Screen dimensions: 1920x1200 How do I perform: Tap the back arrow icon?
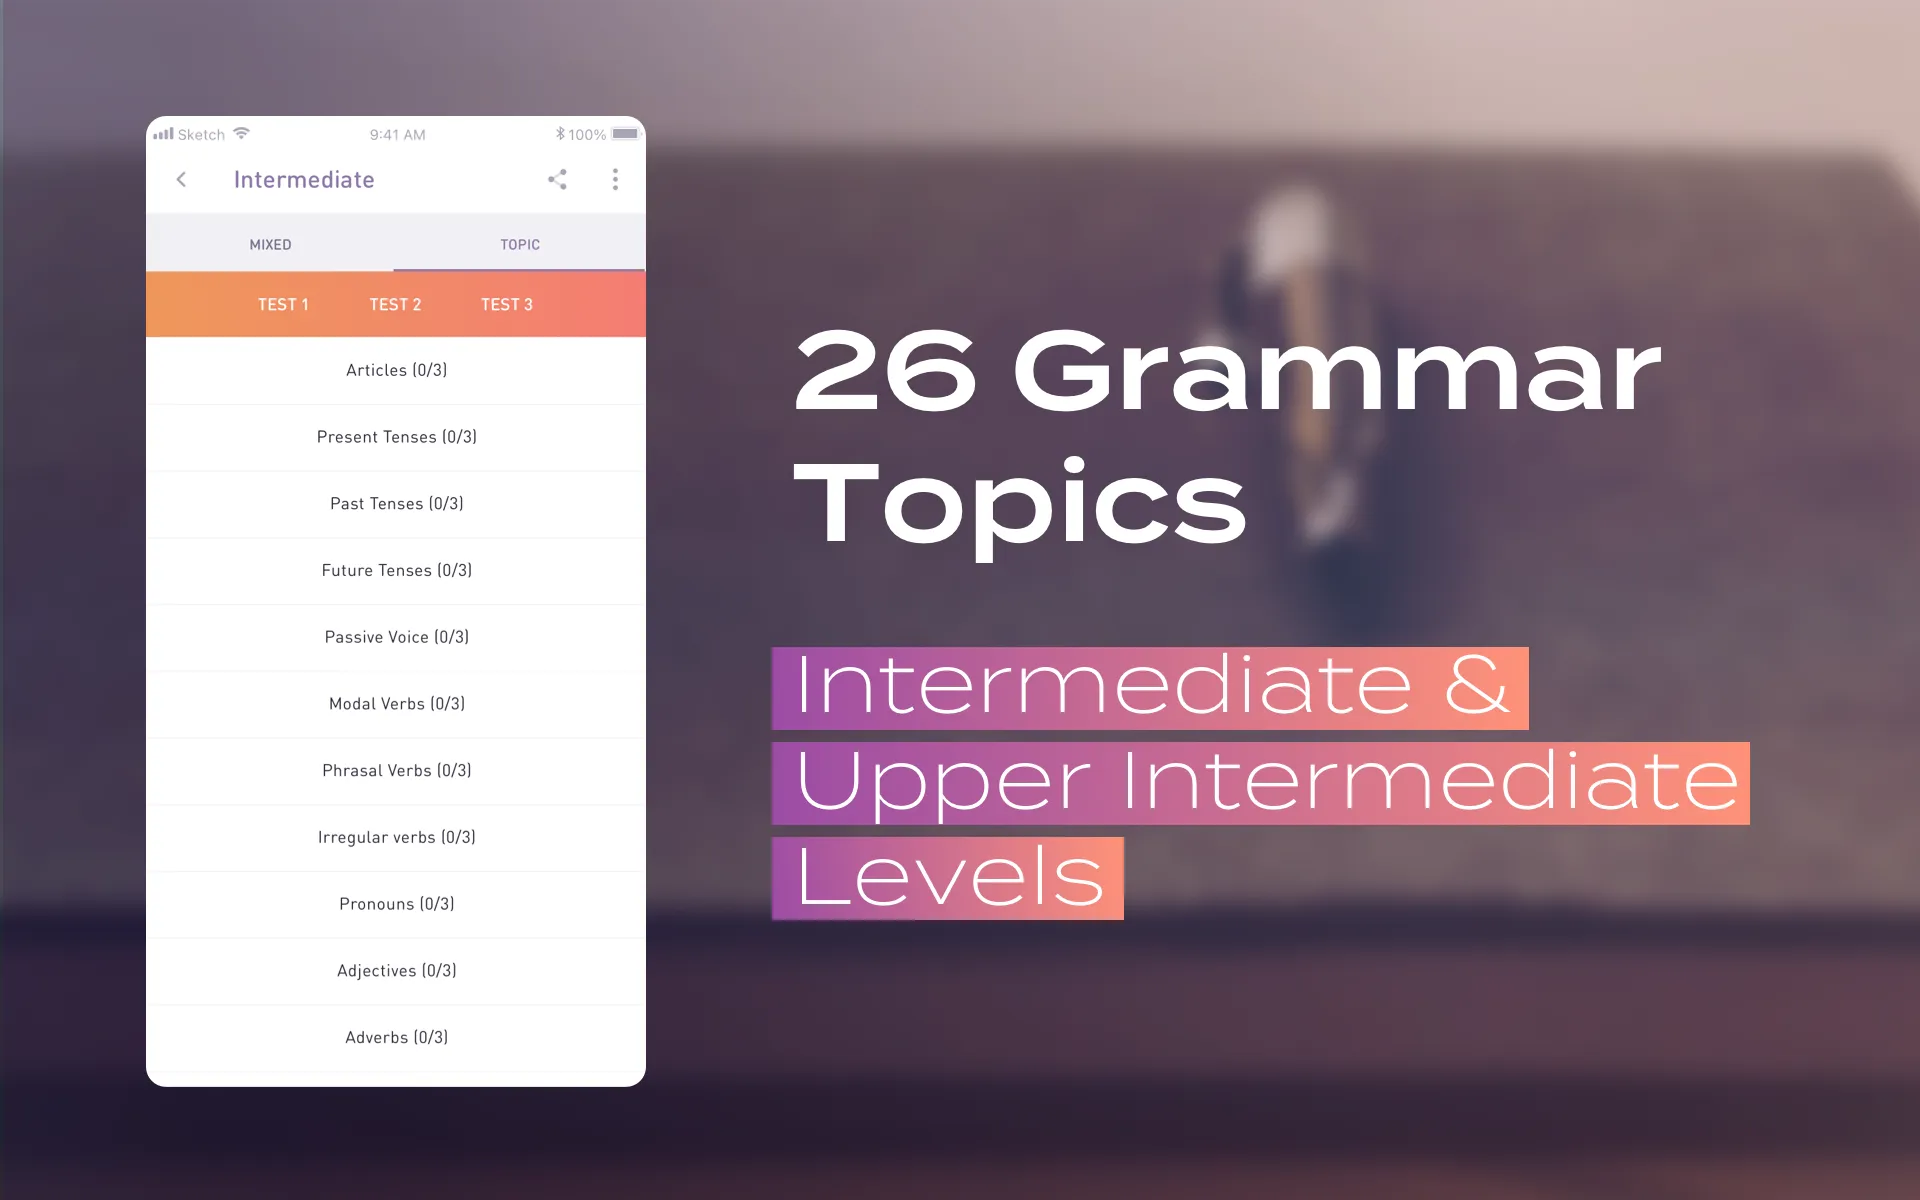pyautogui.click(x=180, y=178)
